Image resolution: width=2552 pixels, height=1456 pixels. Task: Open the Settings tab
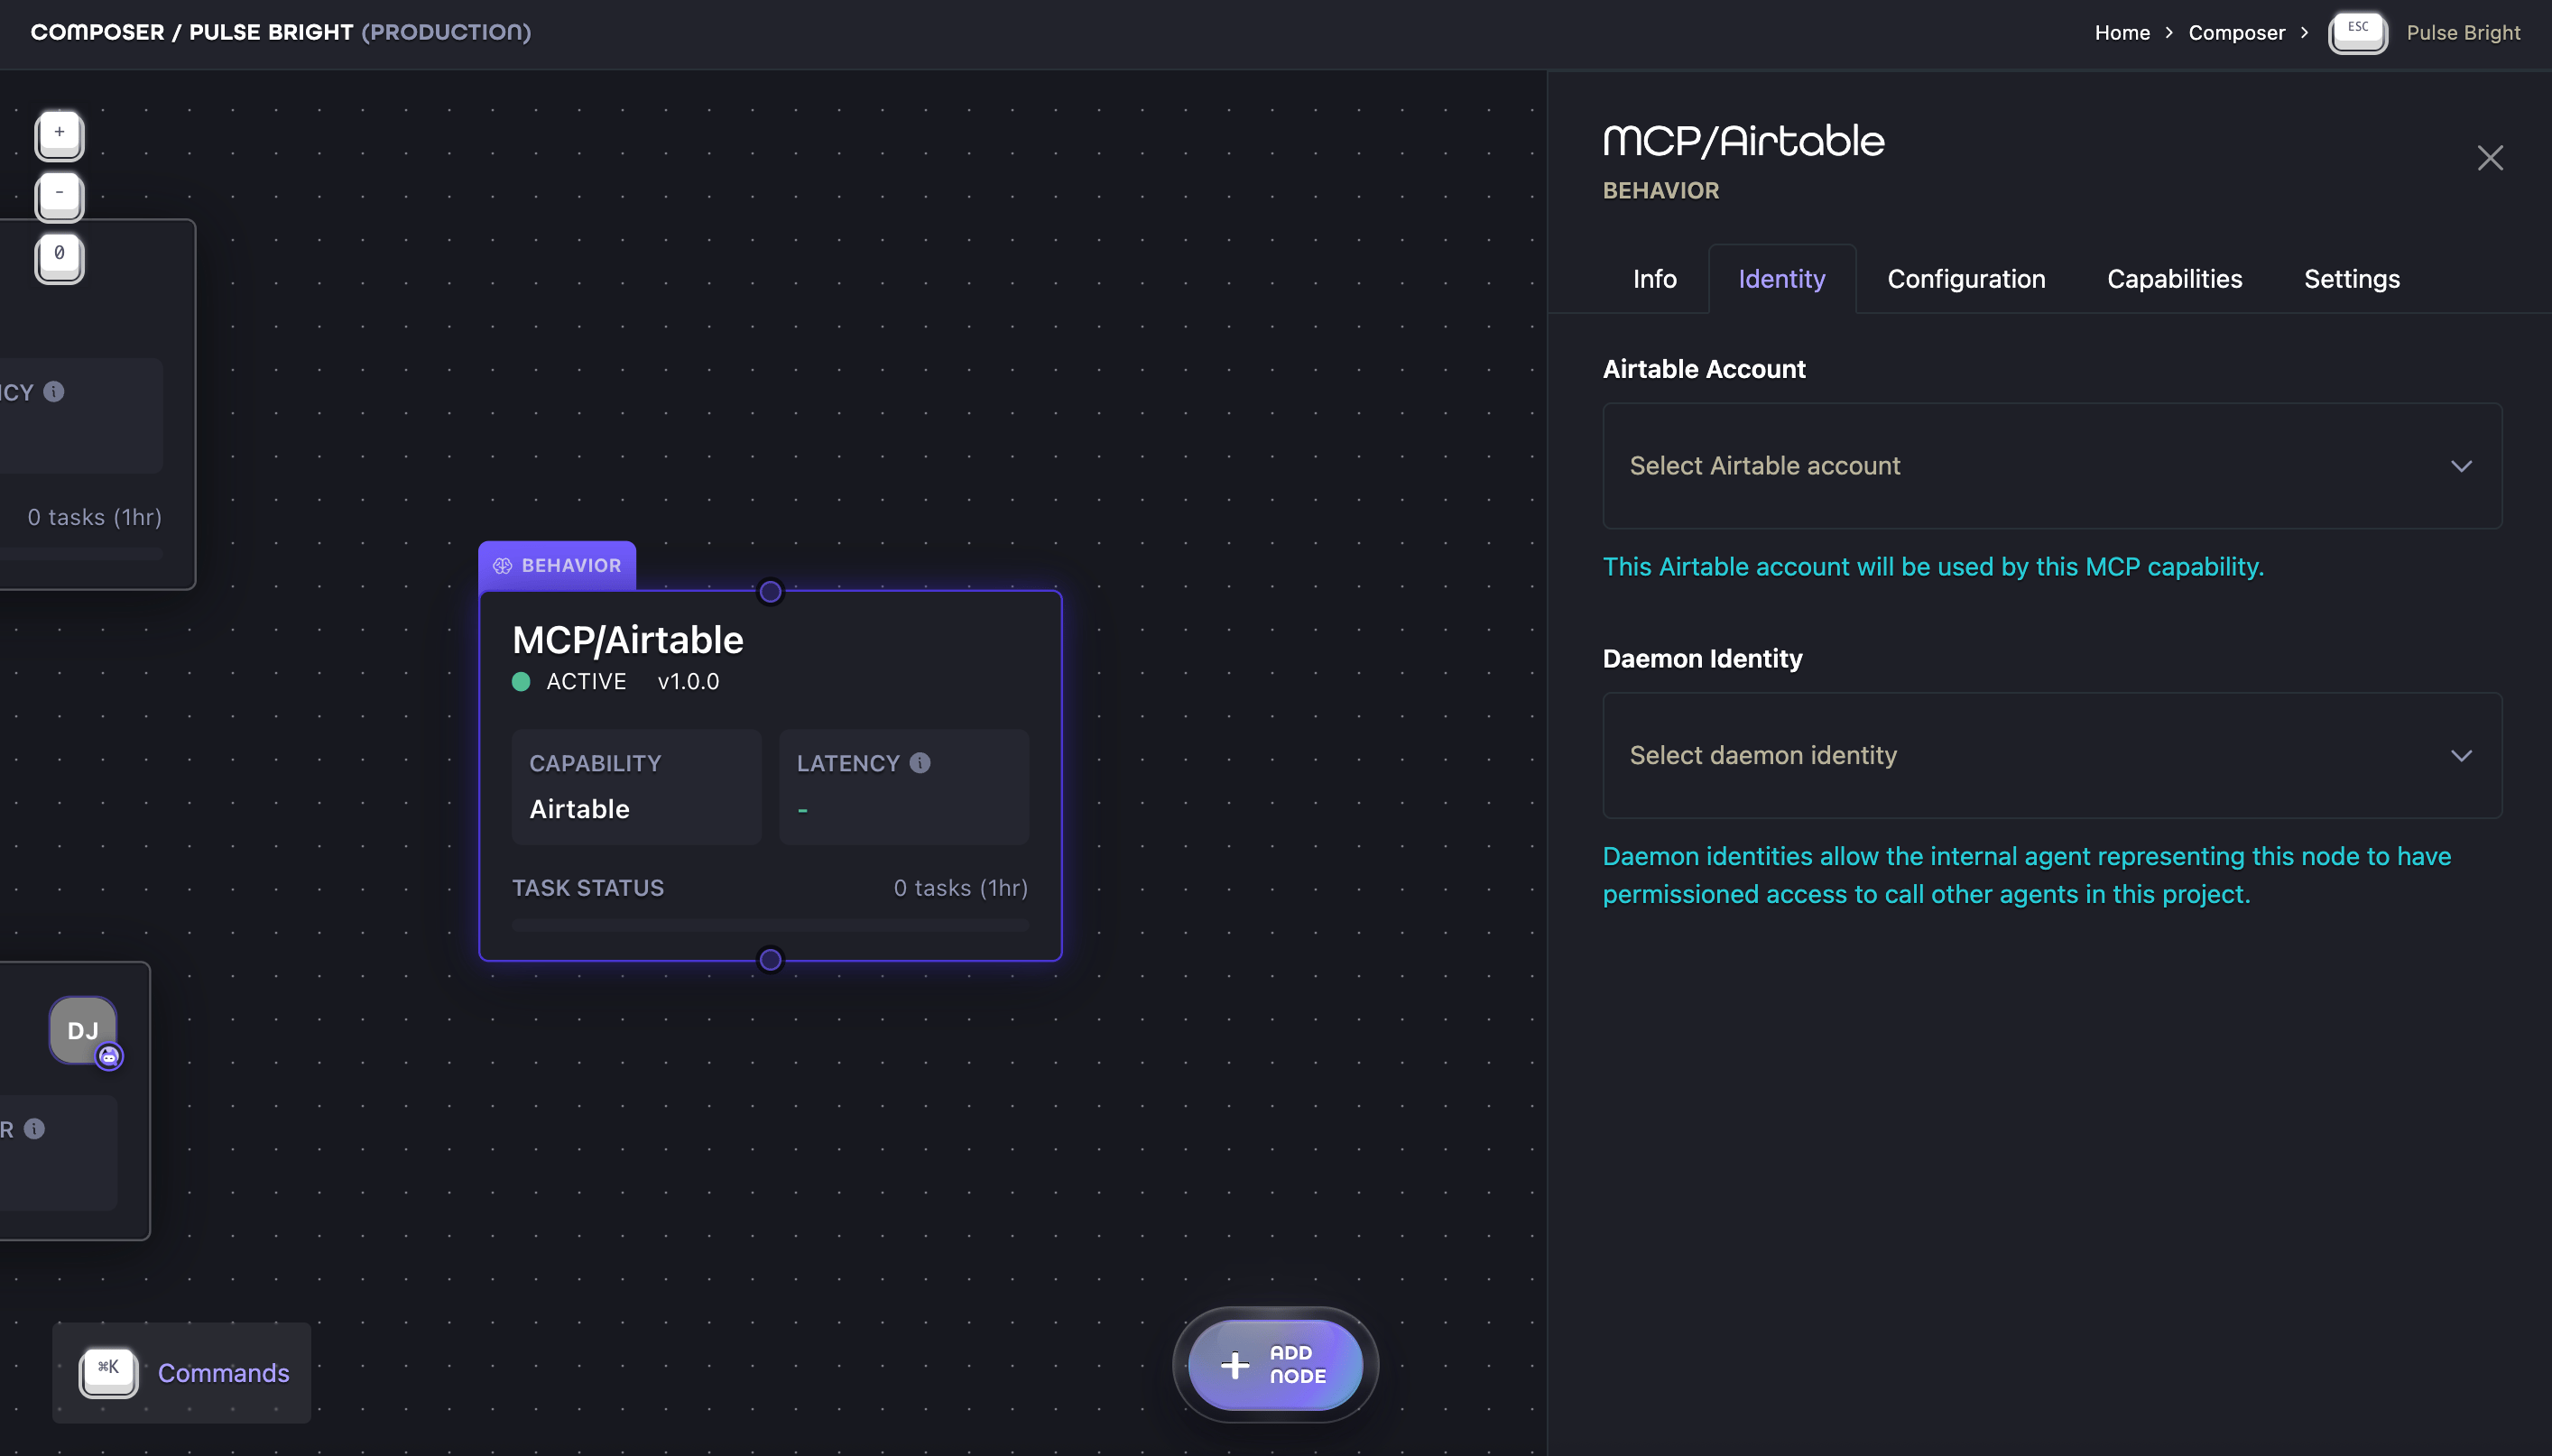[x=2351, y=279]
